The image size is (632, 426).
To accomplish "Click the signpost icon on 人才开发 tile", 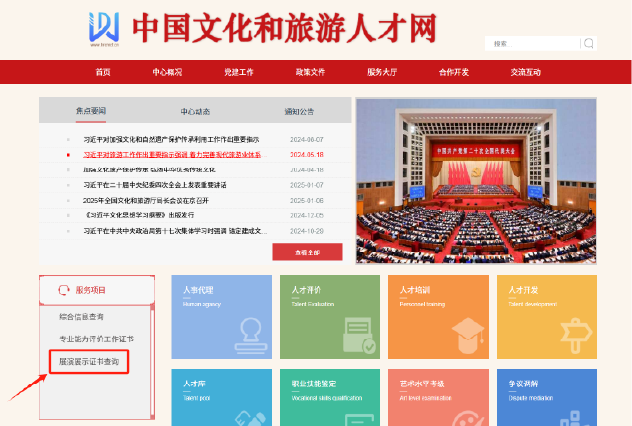I will tap(576, 335).
